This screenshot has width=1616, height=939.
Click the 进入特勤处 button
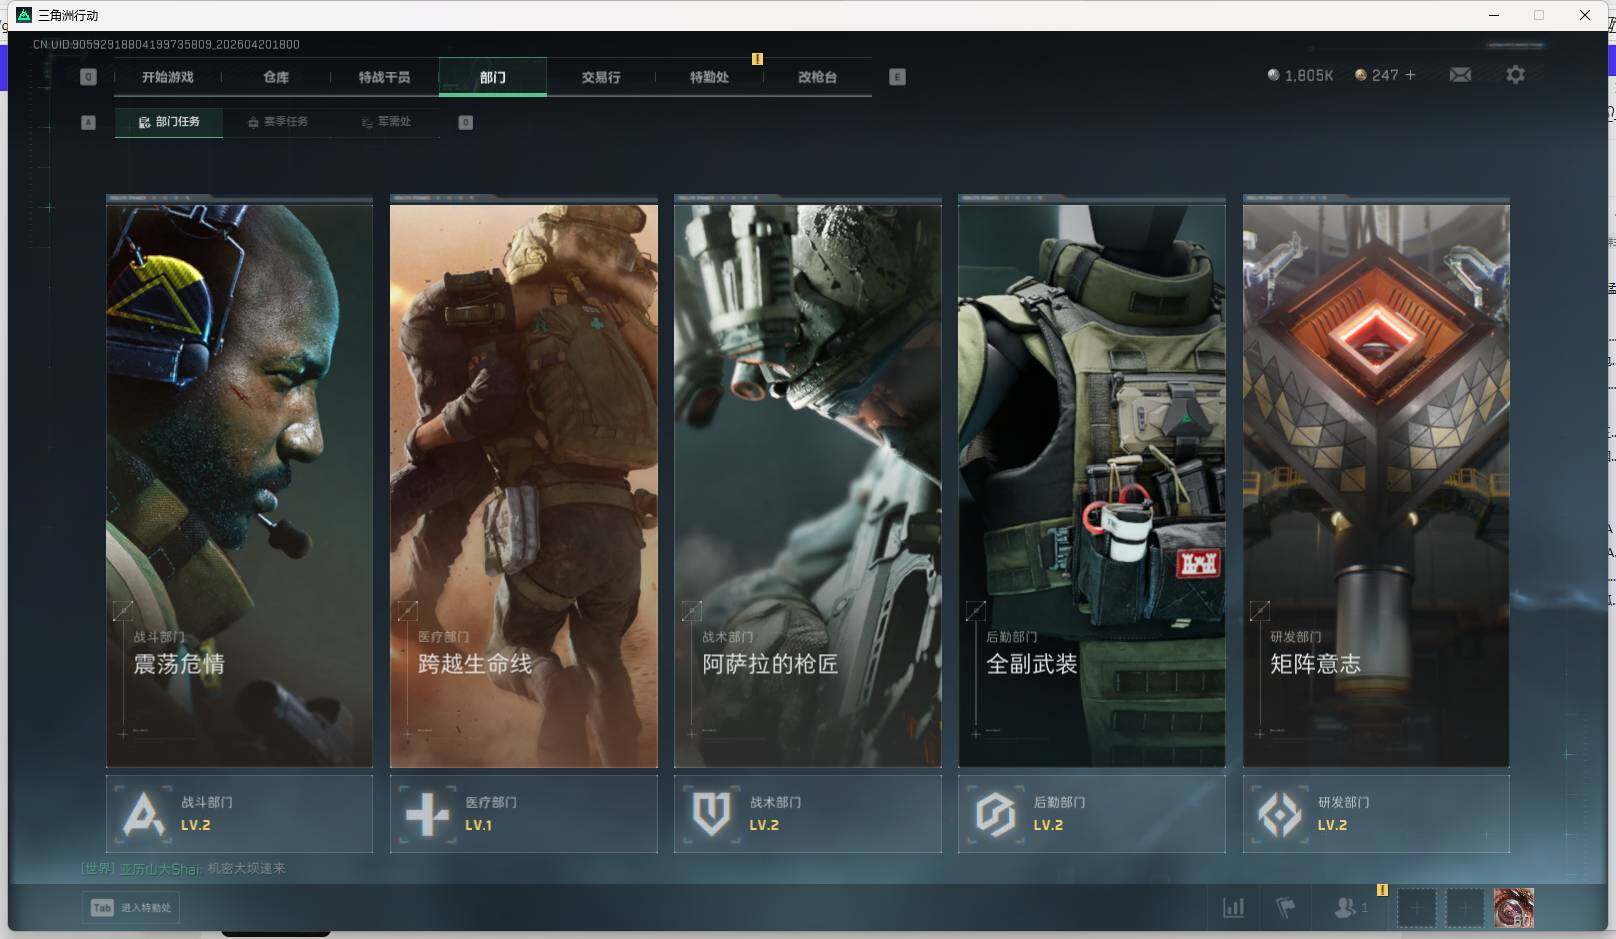pos(131,908)
